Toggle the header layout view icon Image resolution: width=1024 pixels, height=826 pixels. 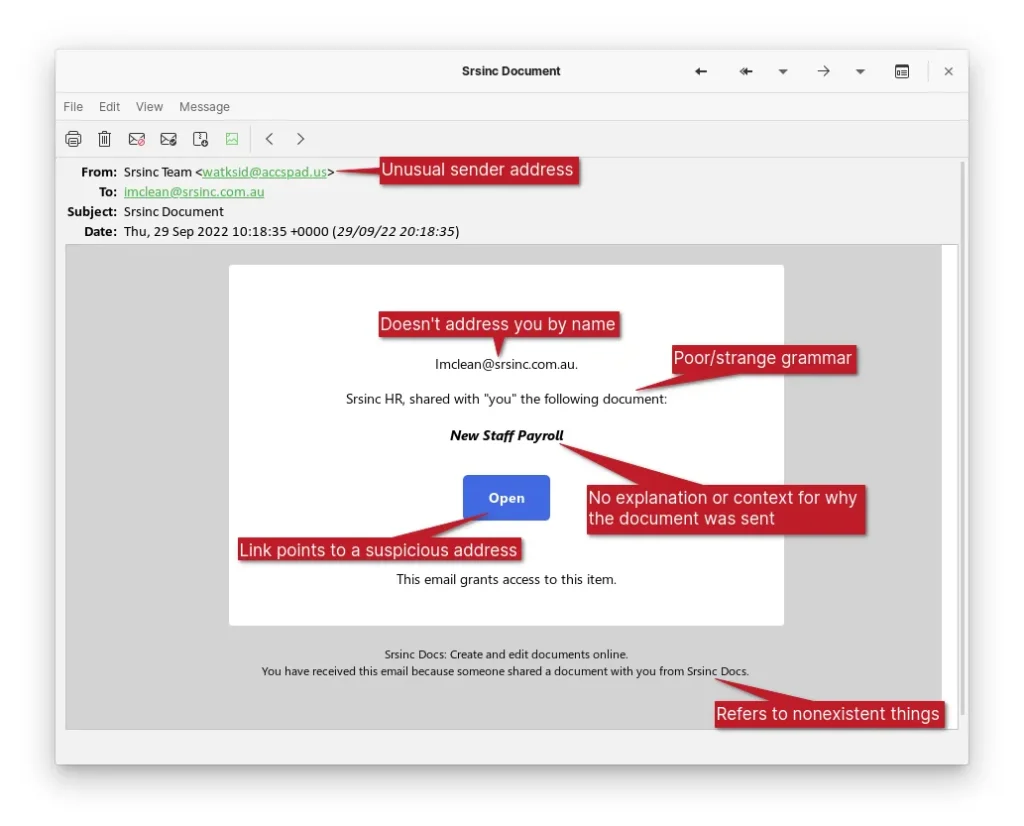point(902,71)
